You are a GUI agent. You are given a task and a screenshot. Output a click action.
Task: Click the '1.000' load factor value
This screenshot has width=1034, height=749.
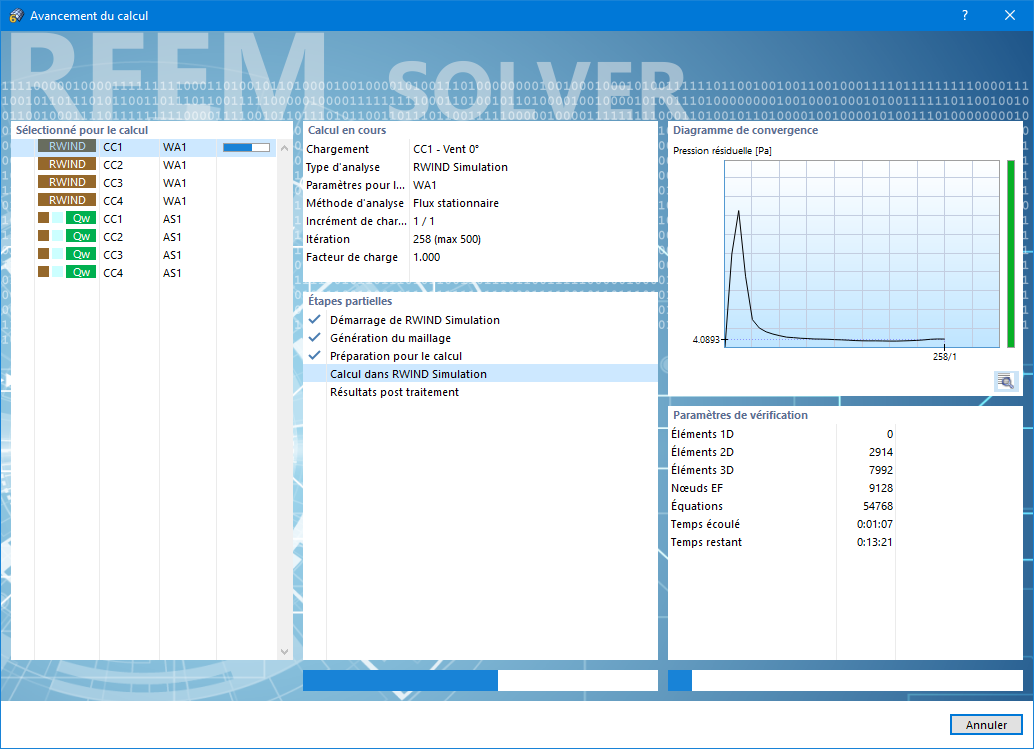pos(427,257)
